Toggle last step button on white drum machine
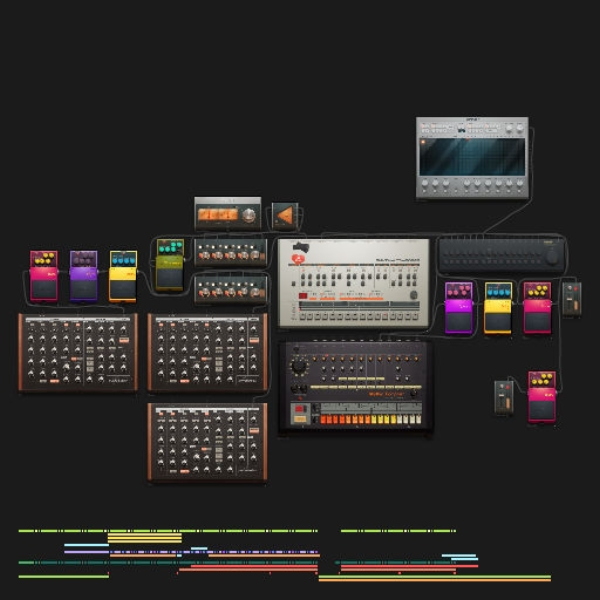 (416, 316)
